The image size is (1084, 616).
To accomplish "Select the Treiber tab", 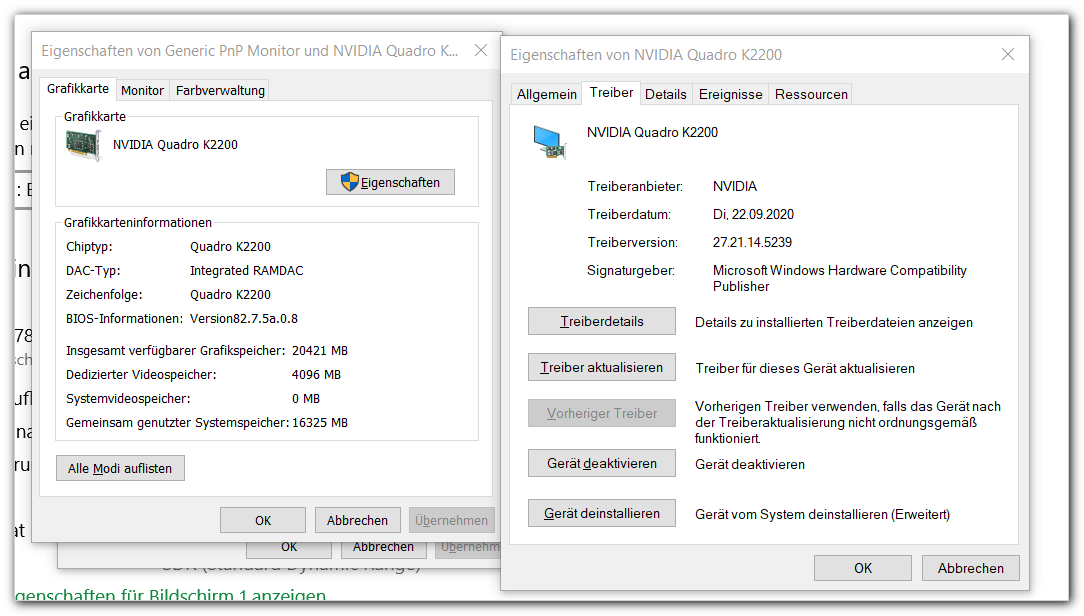I will (611, 93).
